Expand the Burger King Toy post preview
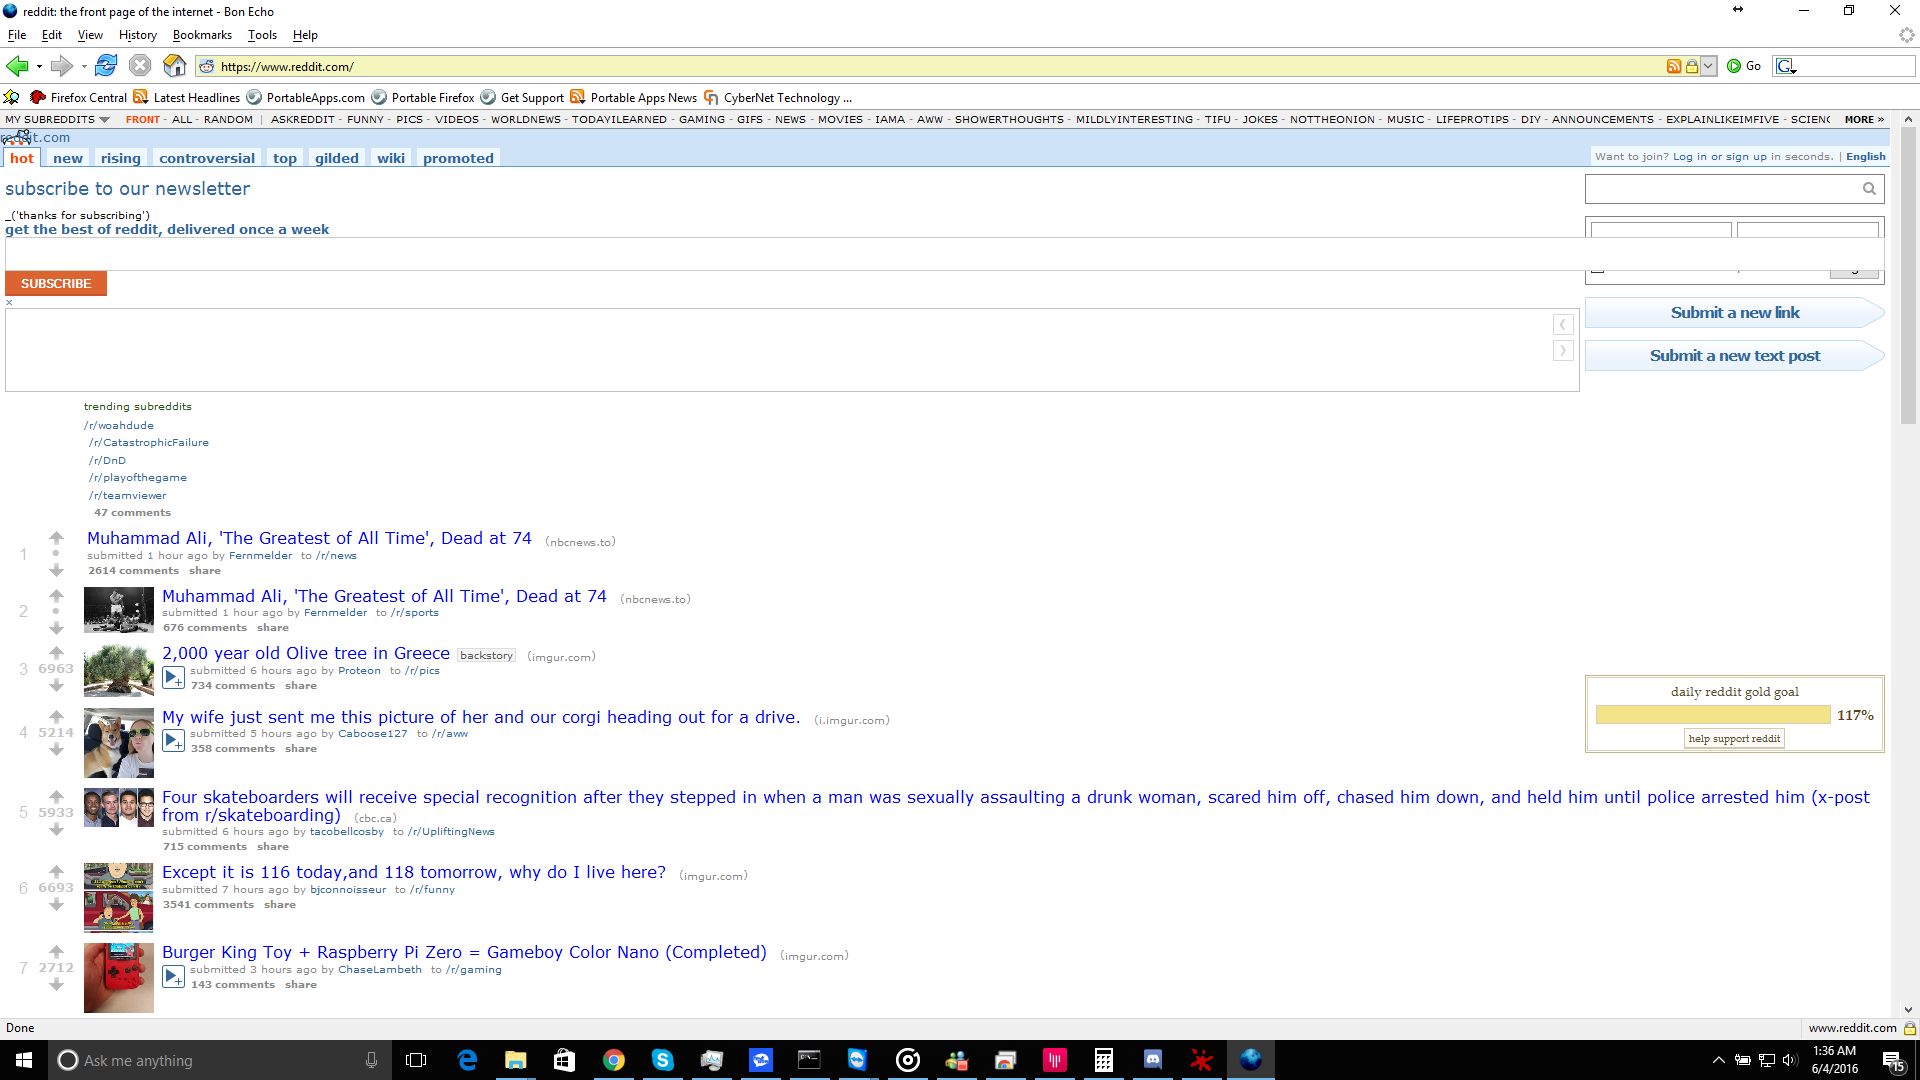 tap(173, 976)
